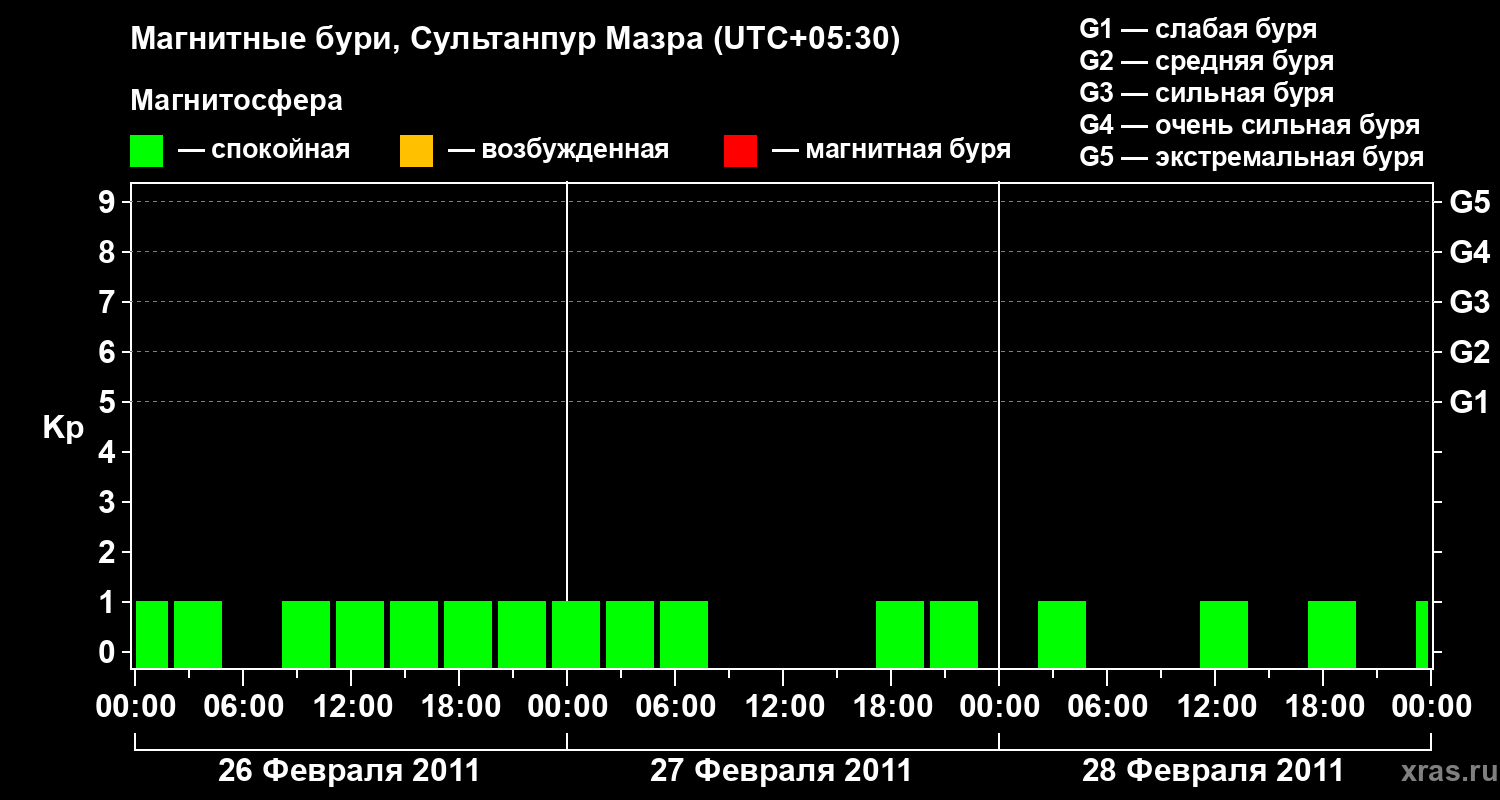Click the green bar above 18:00 on 28 February
The image size is (1500, 800).
click(x=1332, y=634)
